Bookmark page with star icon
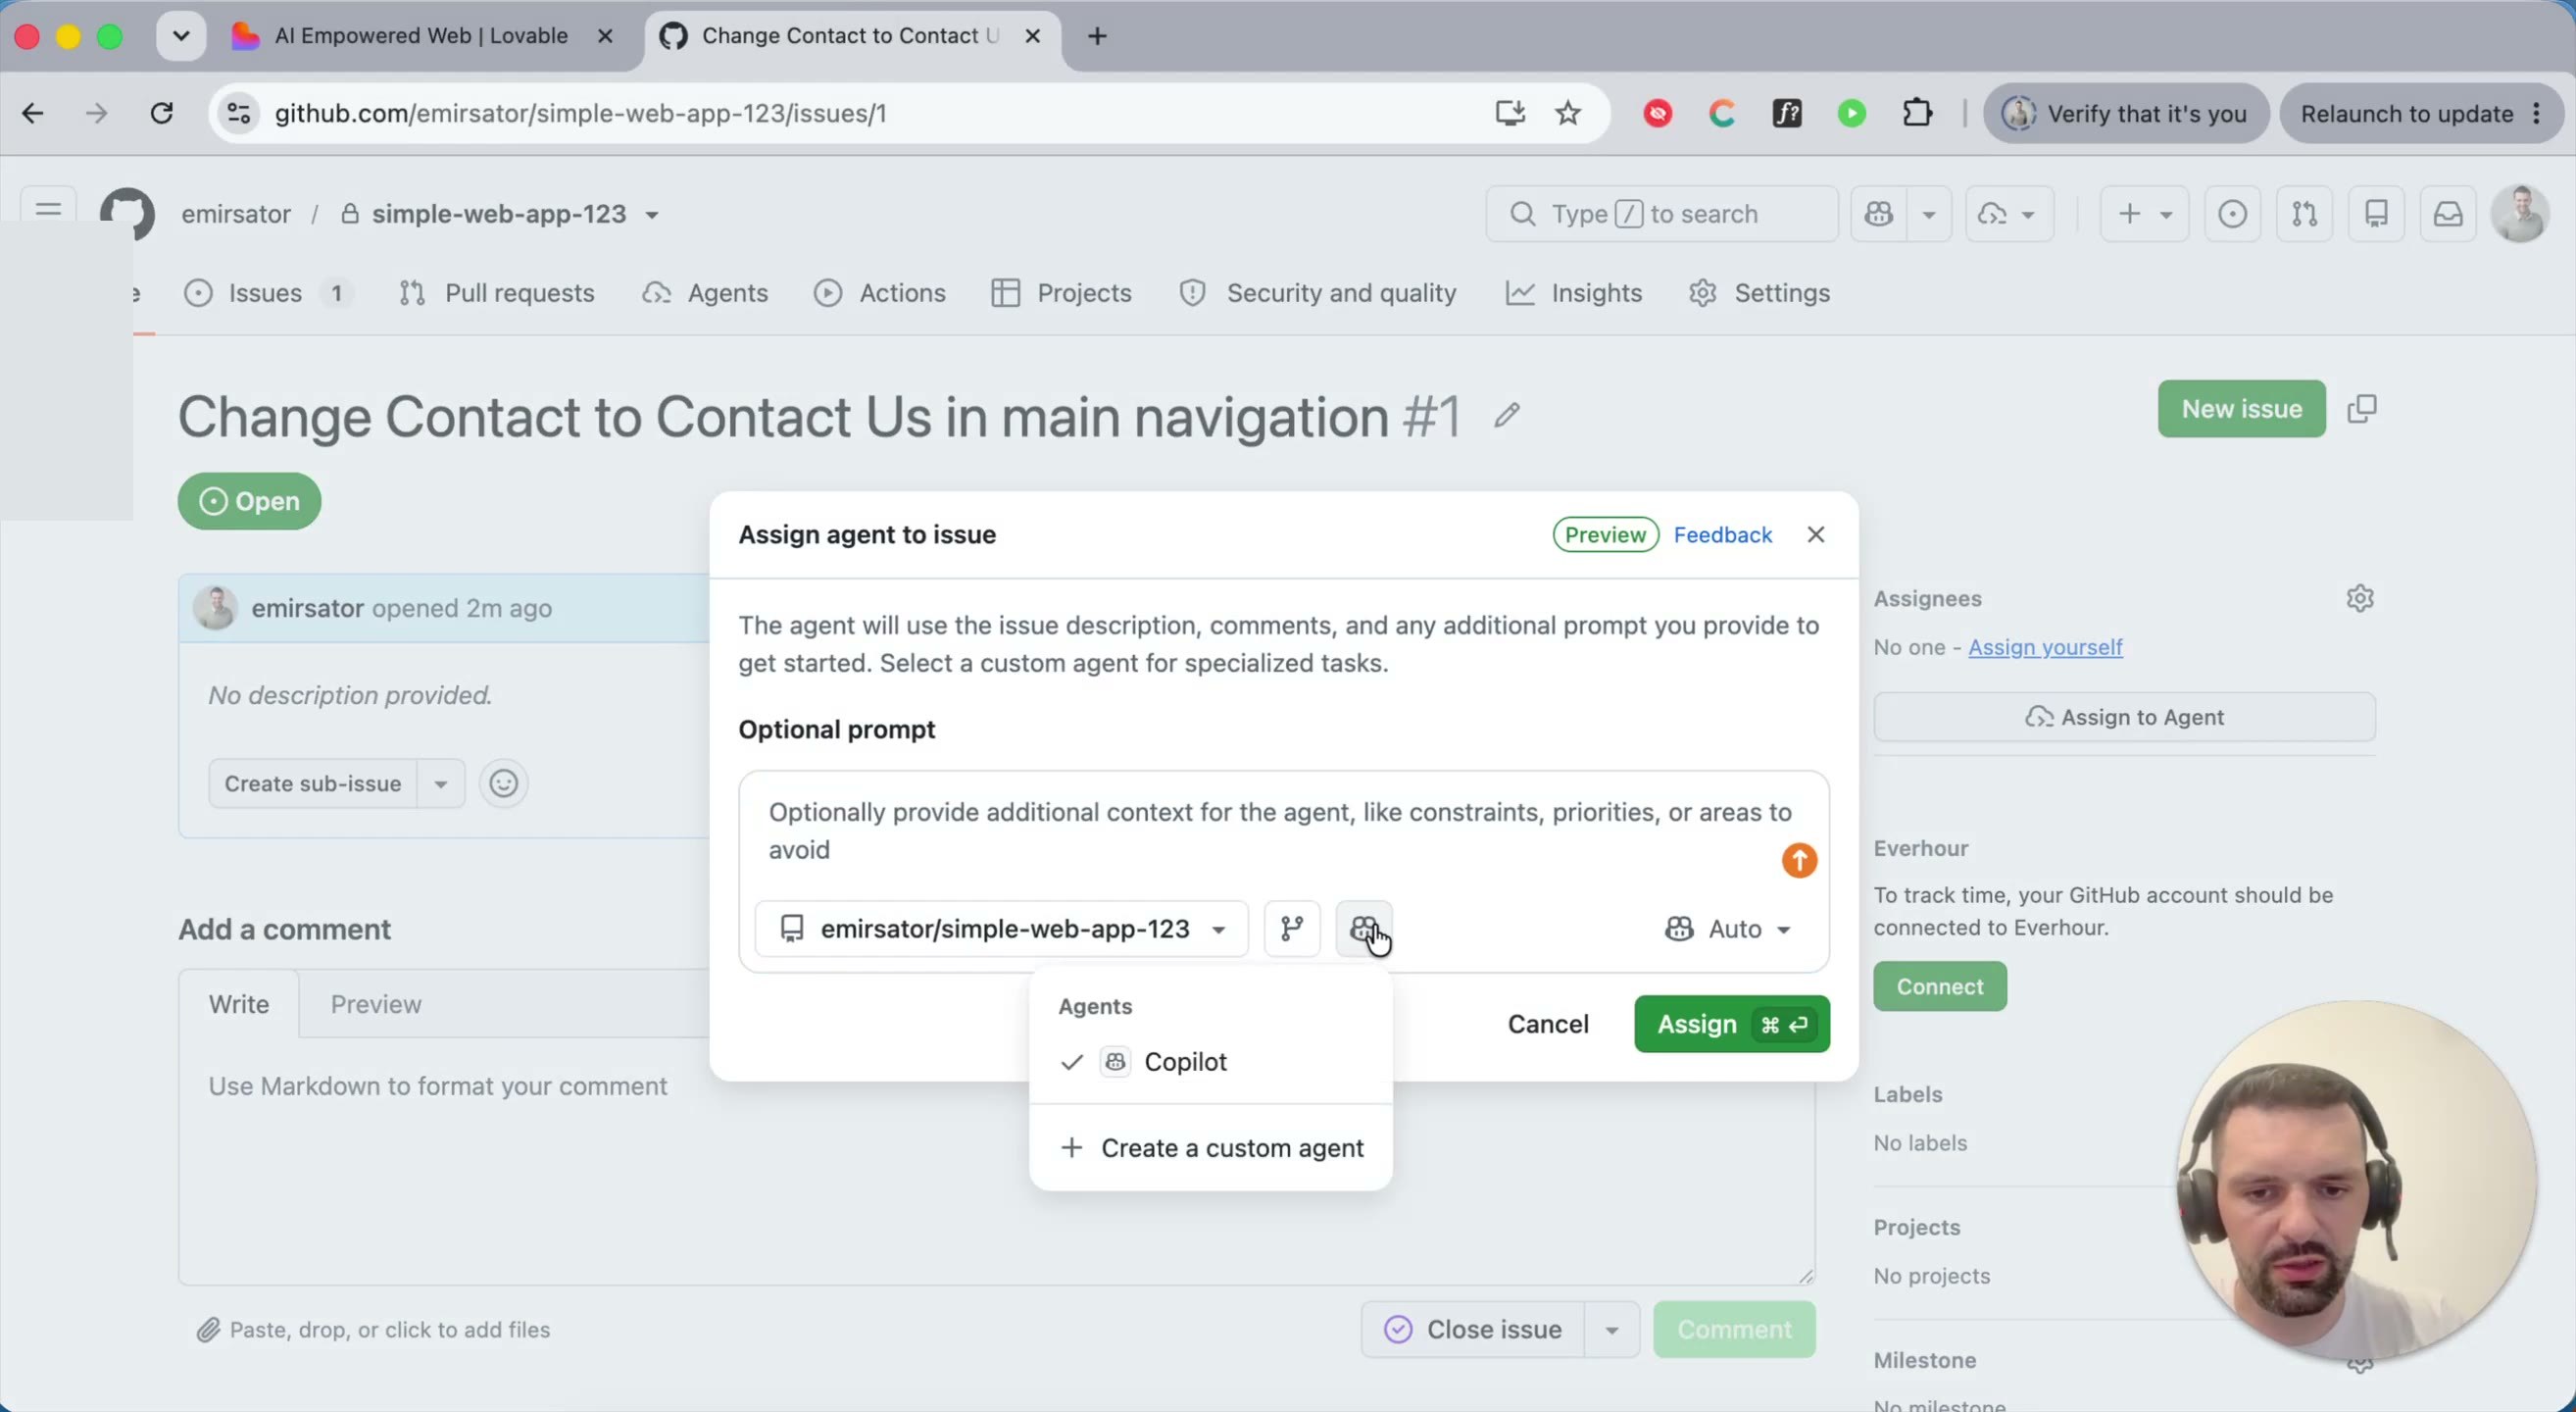 click(x=1568, y=113)
